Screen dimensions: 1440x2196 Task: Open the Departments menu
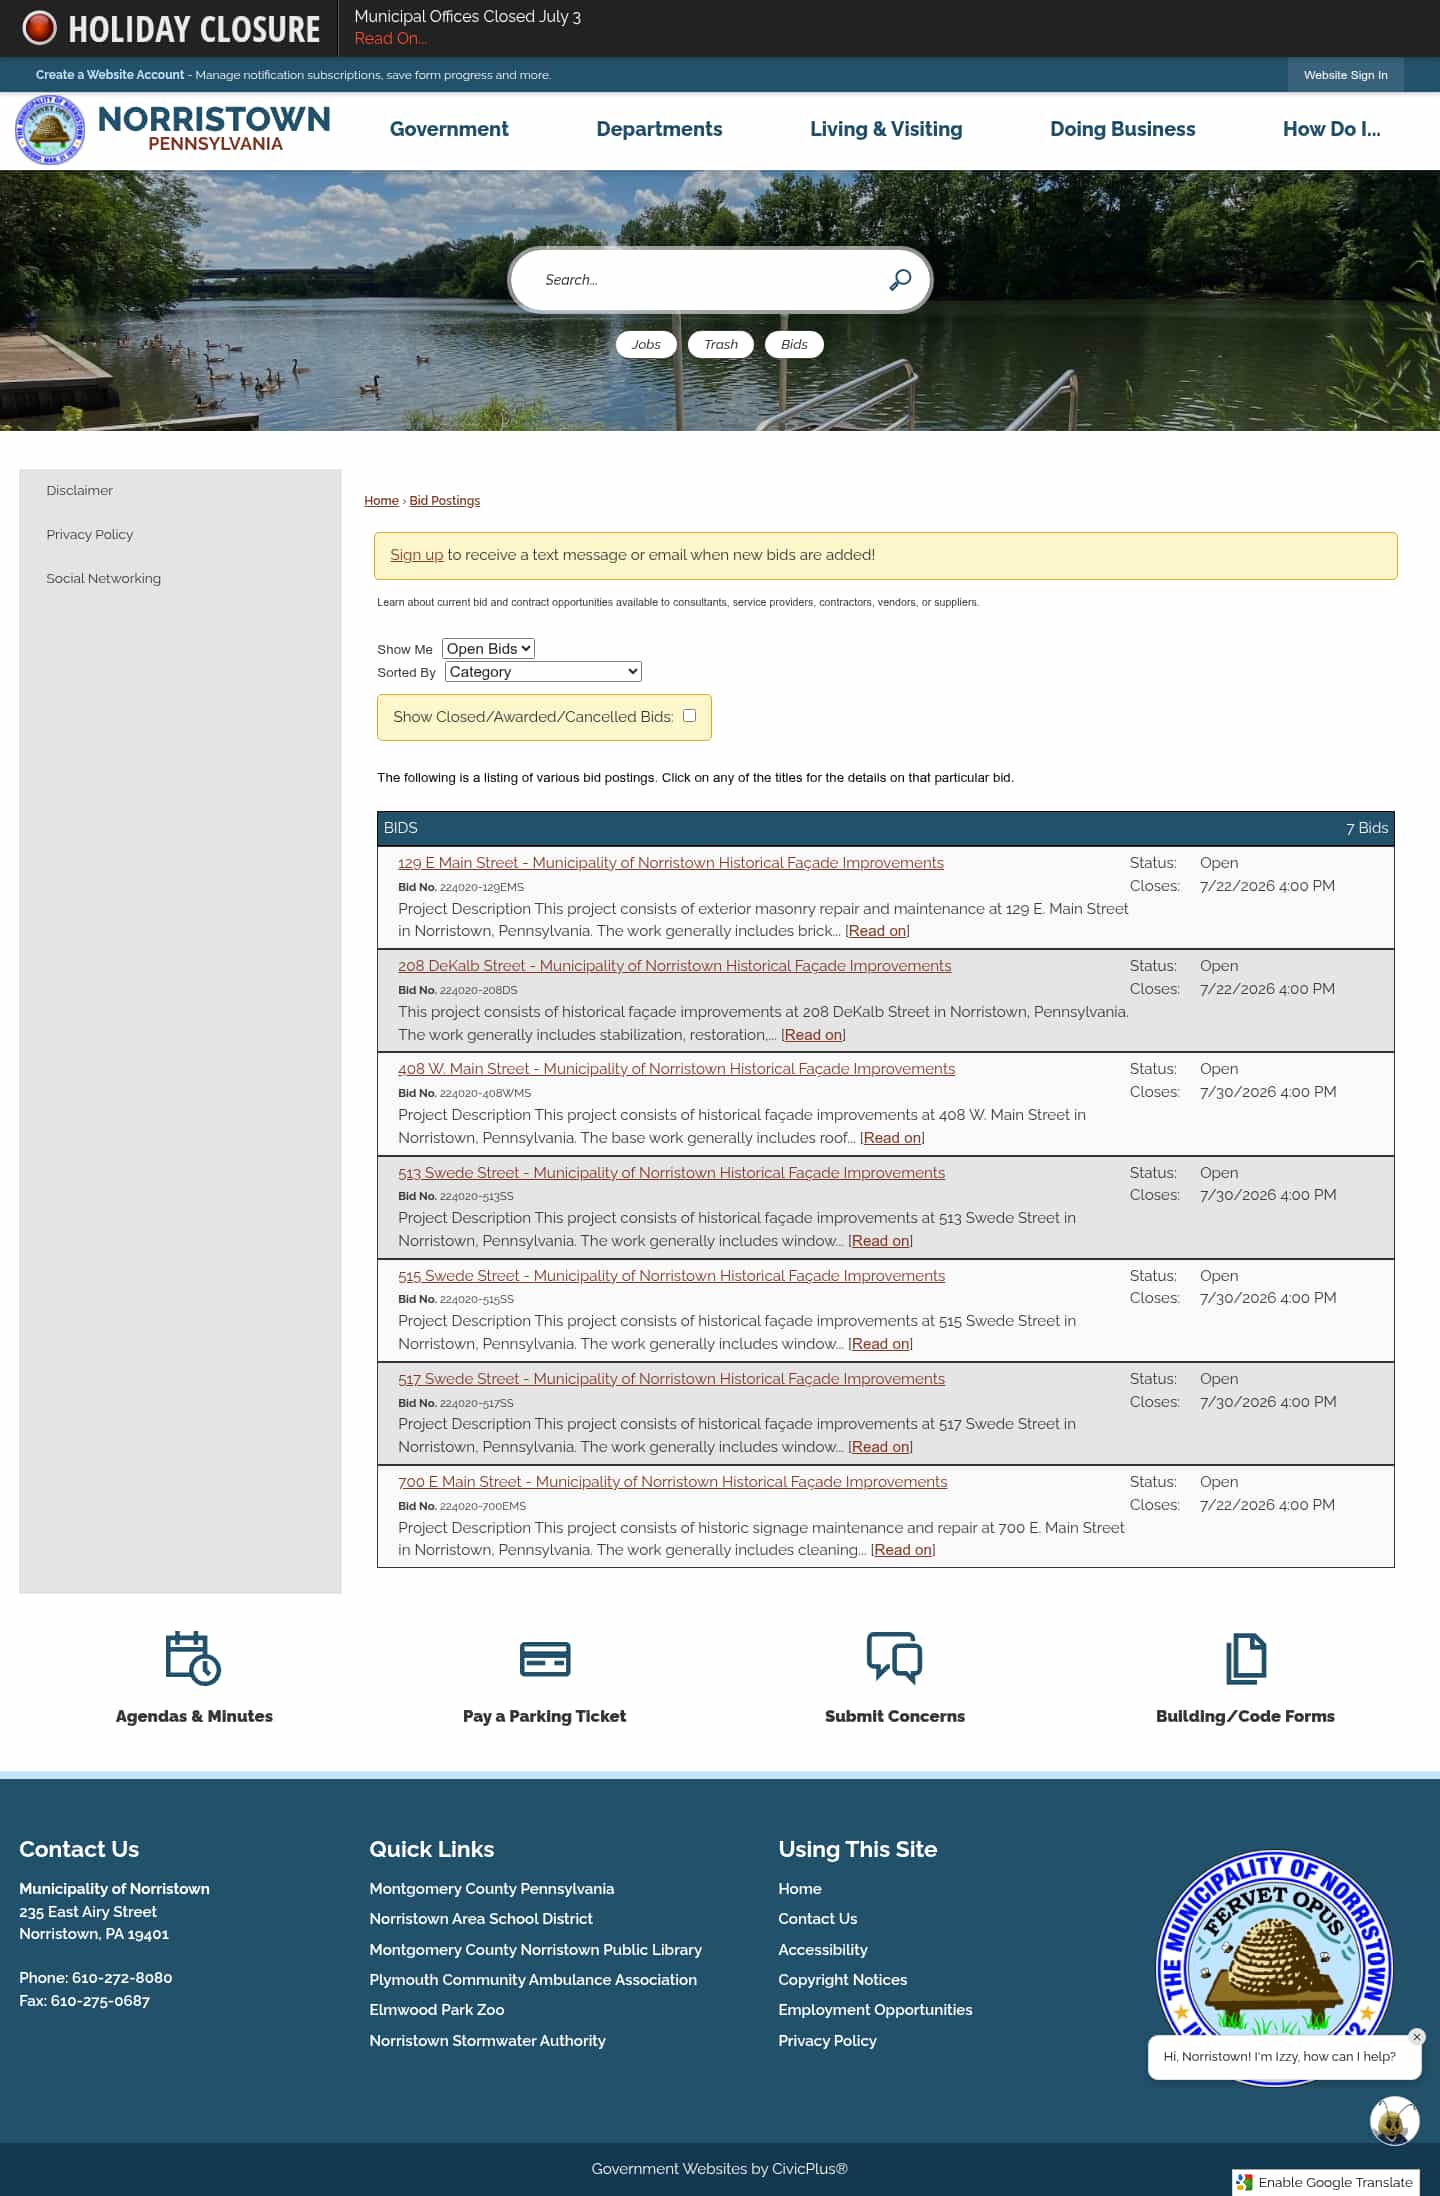tap(659, 129)
